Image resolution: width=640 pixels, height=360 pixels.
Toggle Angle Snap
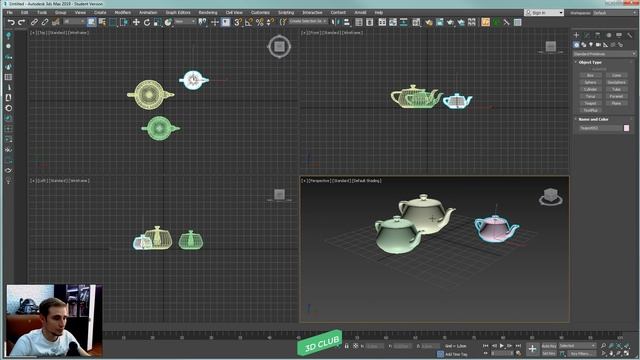[x=249, y=22]
